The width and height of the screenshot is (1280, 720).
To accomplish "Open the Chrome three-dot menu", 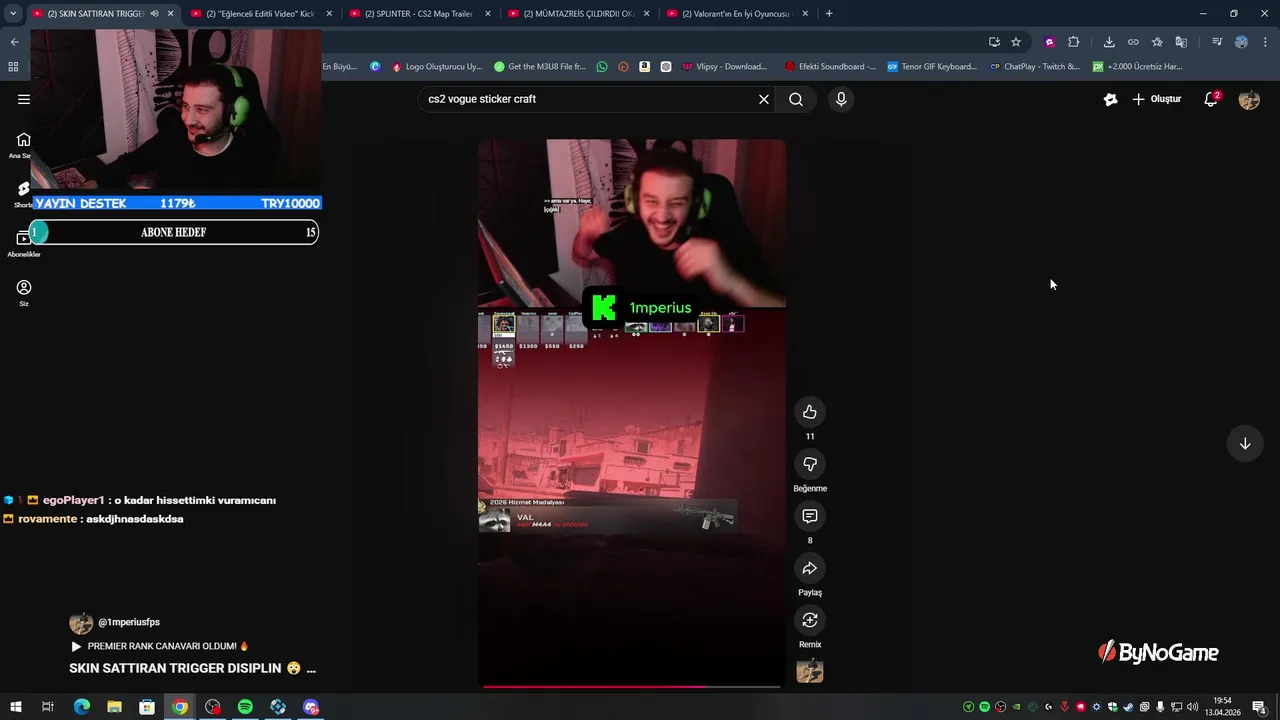I will click(x=1265, y=42).
